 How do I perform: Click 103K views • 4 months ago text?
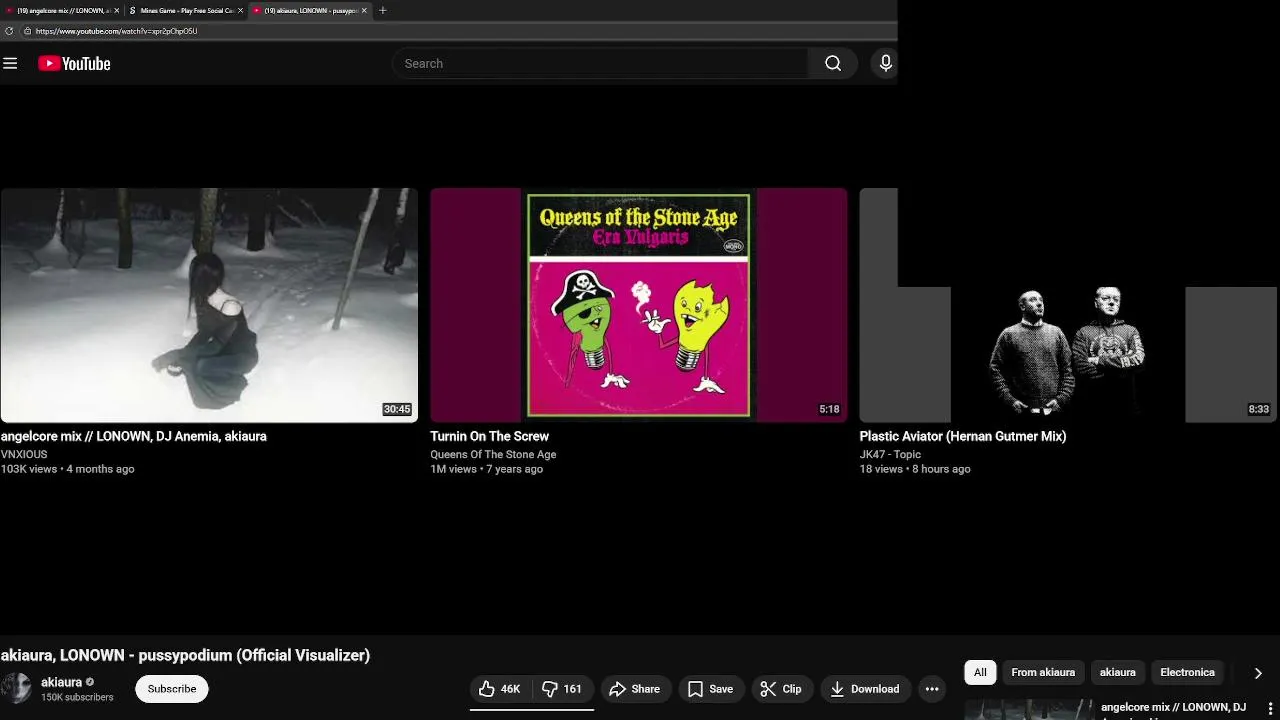coord(67,469)
